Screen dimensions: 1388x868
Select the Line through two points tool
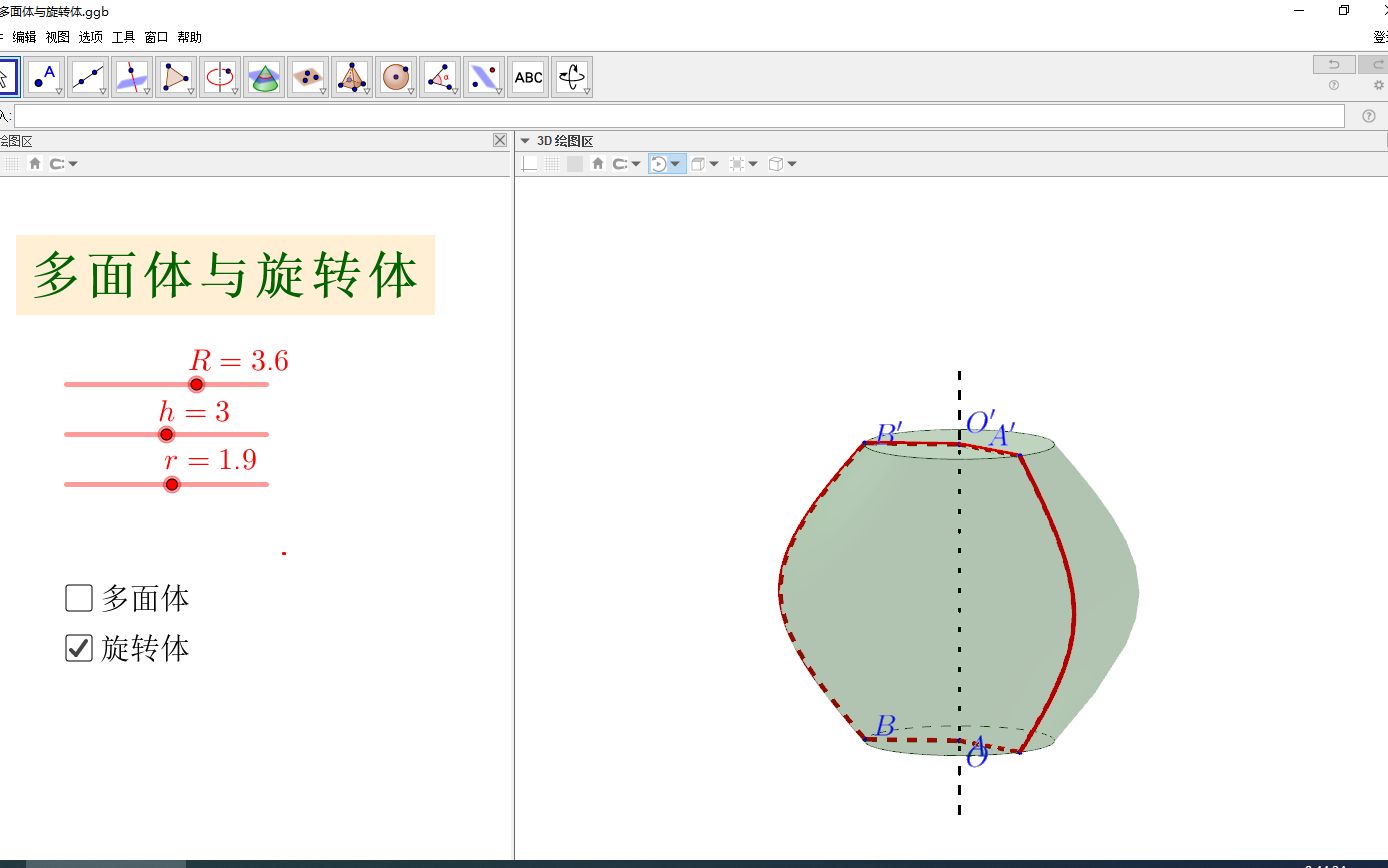88,77
